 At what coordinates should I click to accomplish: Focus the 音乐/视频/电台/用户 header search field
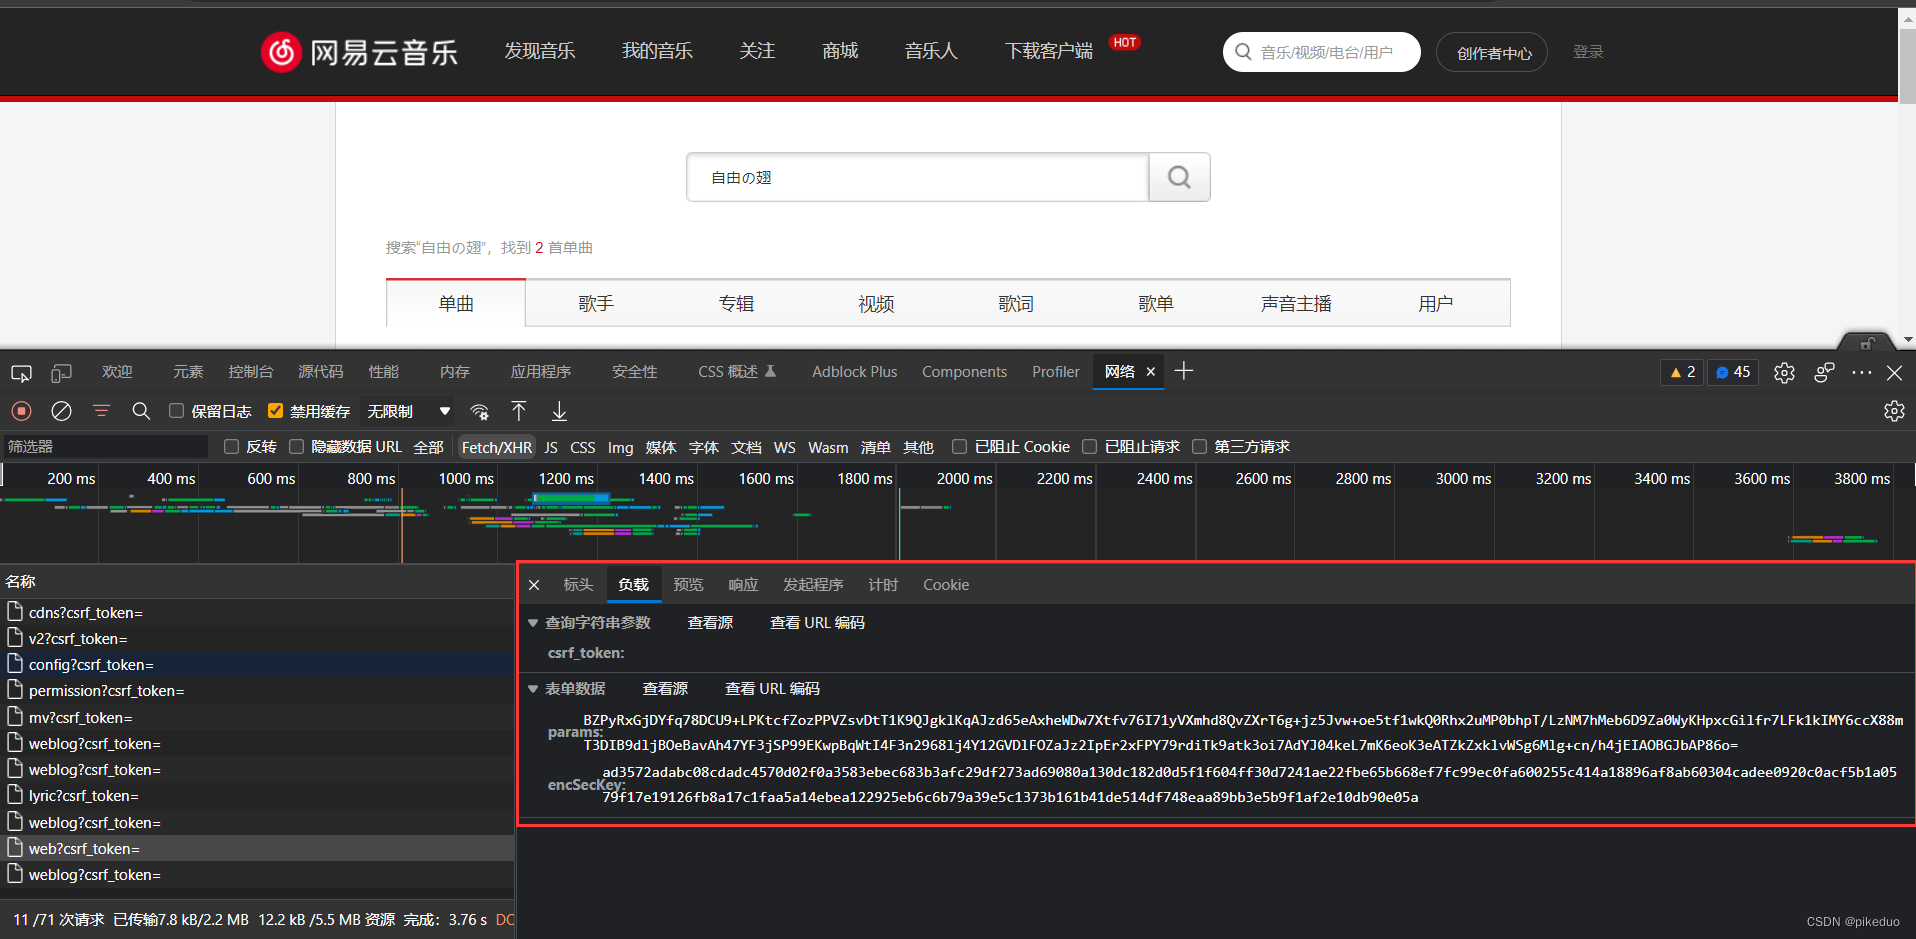coord(1322,52)
